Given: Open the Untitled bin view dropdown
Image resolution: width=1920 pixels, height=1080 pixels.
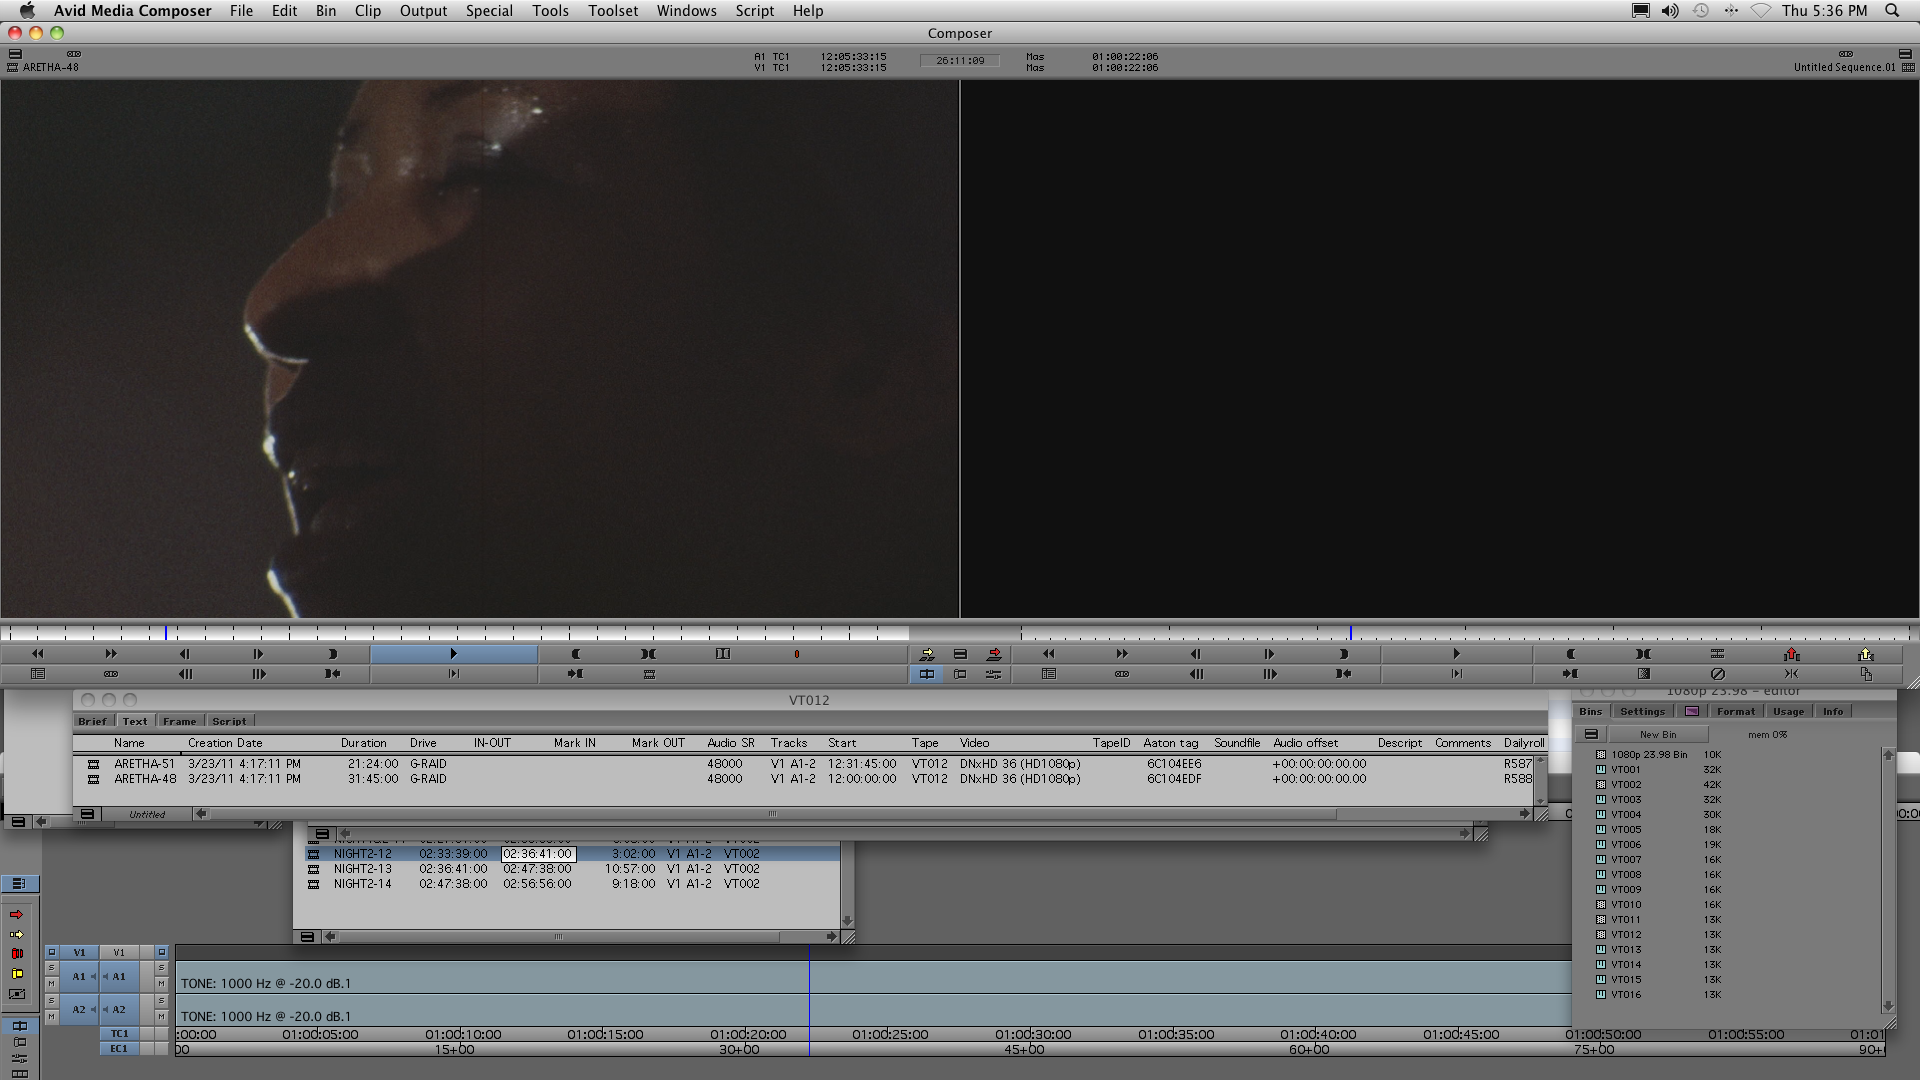Looking at the screenshot, I should [147, 814].
